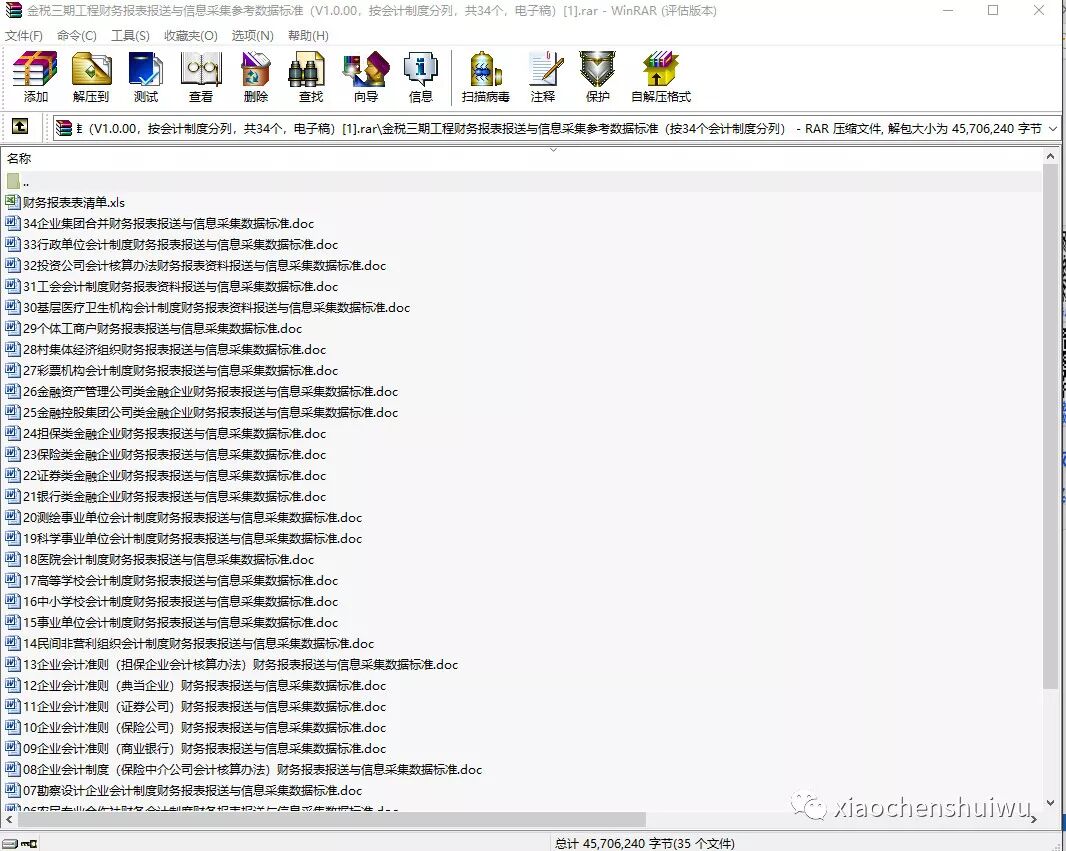Open the 帮助(H) menu

pos(308,35)
